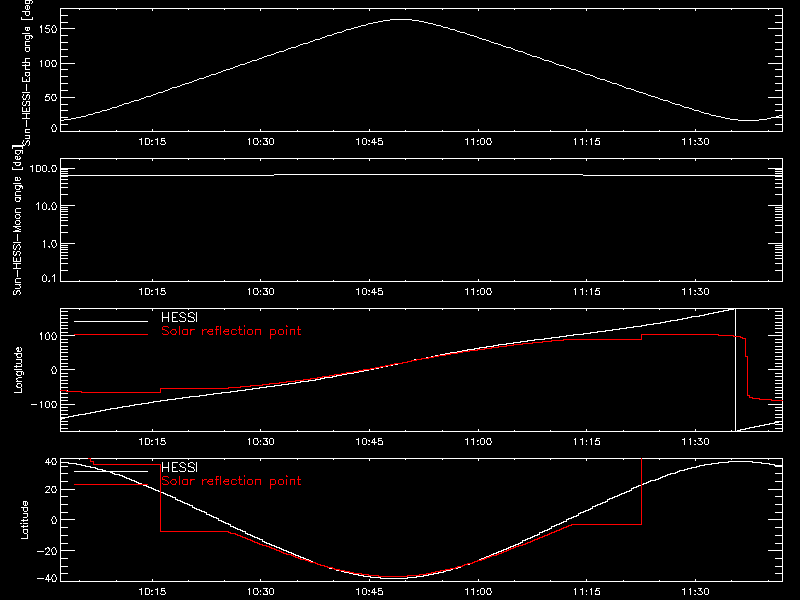Viewport: 800px width, 600px height.
Task: Click the 0.1 tick on Moon angle axis
Action: click(x=49, y=278)
